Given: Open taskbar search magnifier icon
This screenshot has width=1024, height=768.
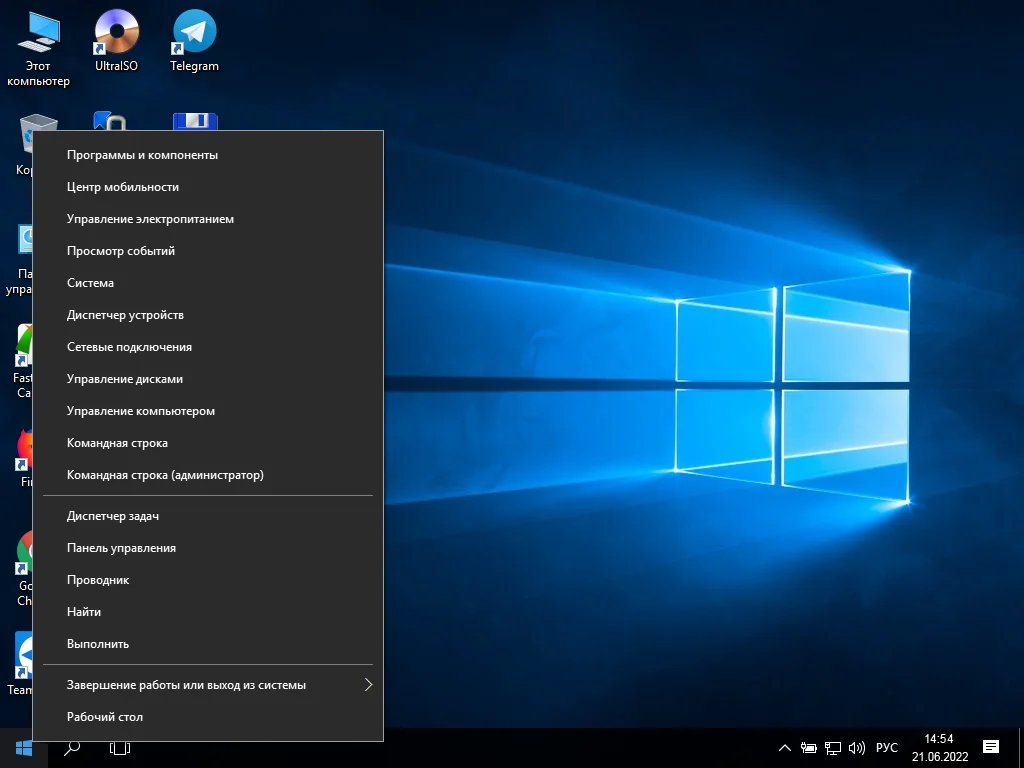Looking at the screenshot, I should tap(72, 748).
